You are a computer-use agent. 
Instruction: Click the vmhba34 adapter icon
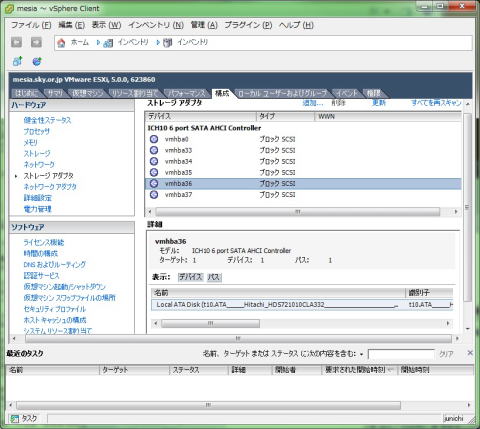click(x=154, y=161)
